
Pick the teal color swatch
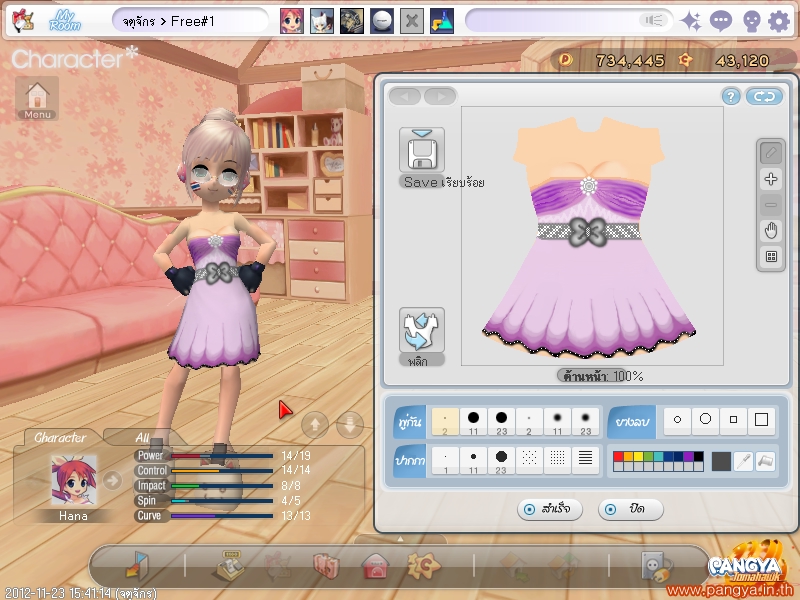(658, 456)
